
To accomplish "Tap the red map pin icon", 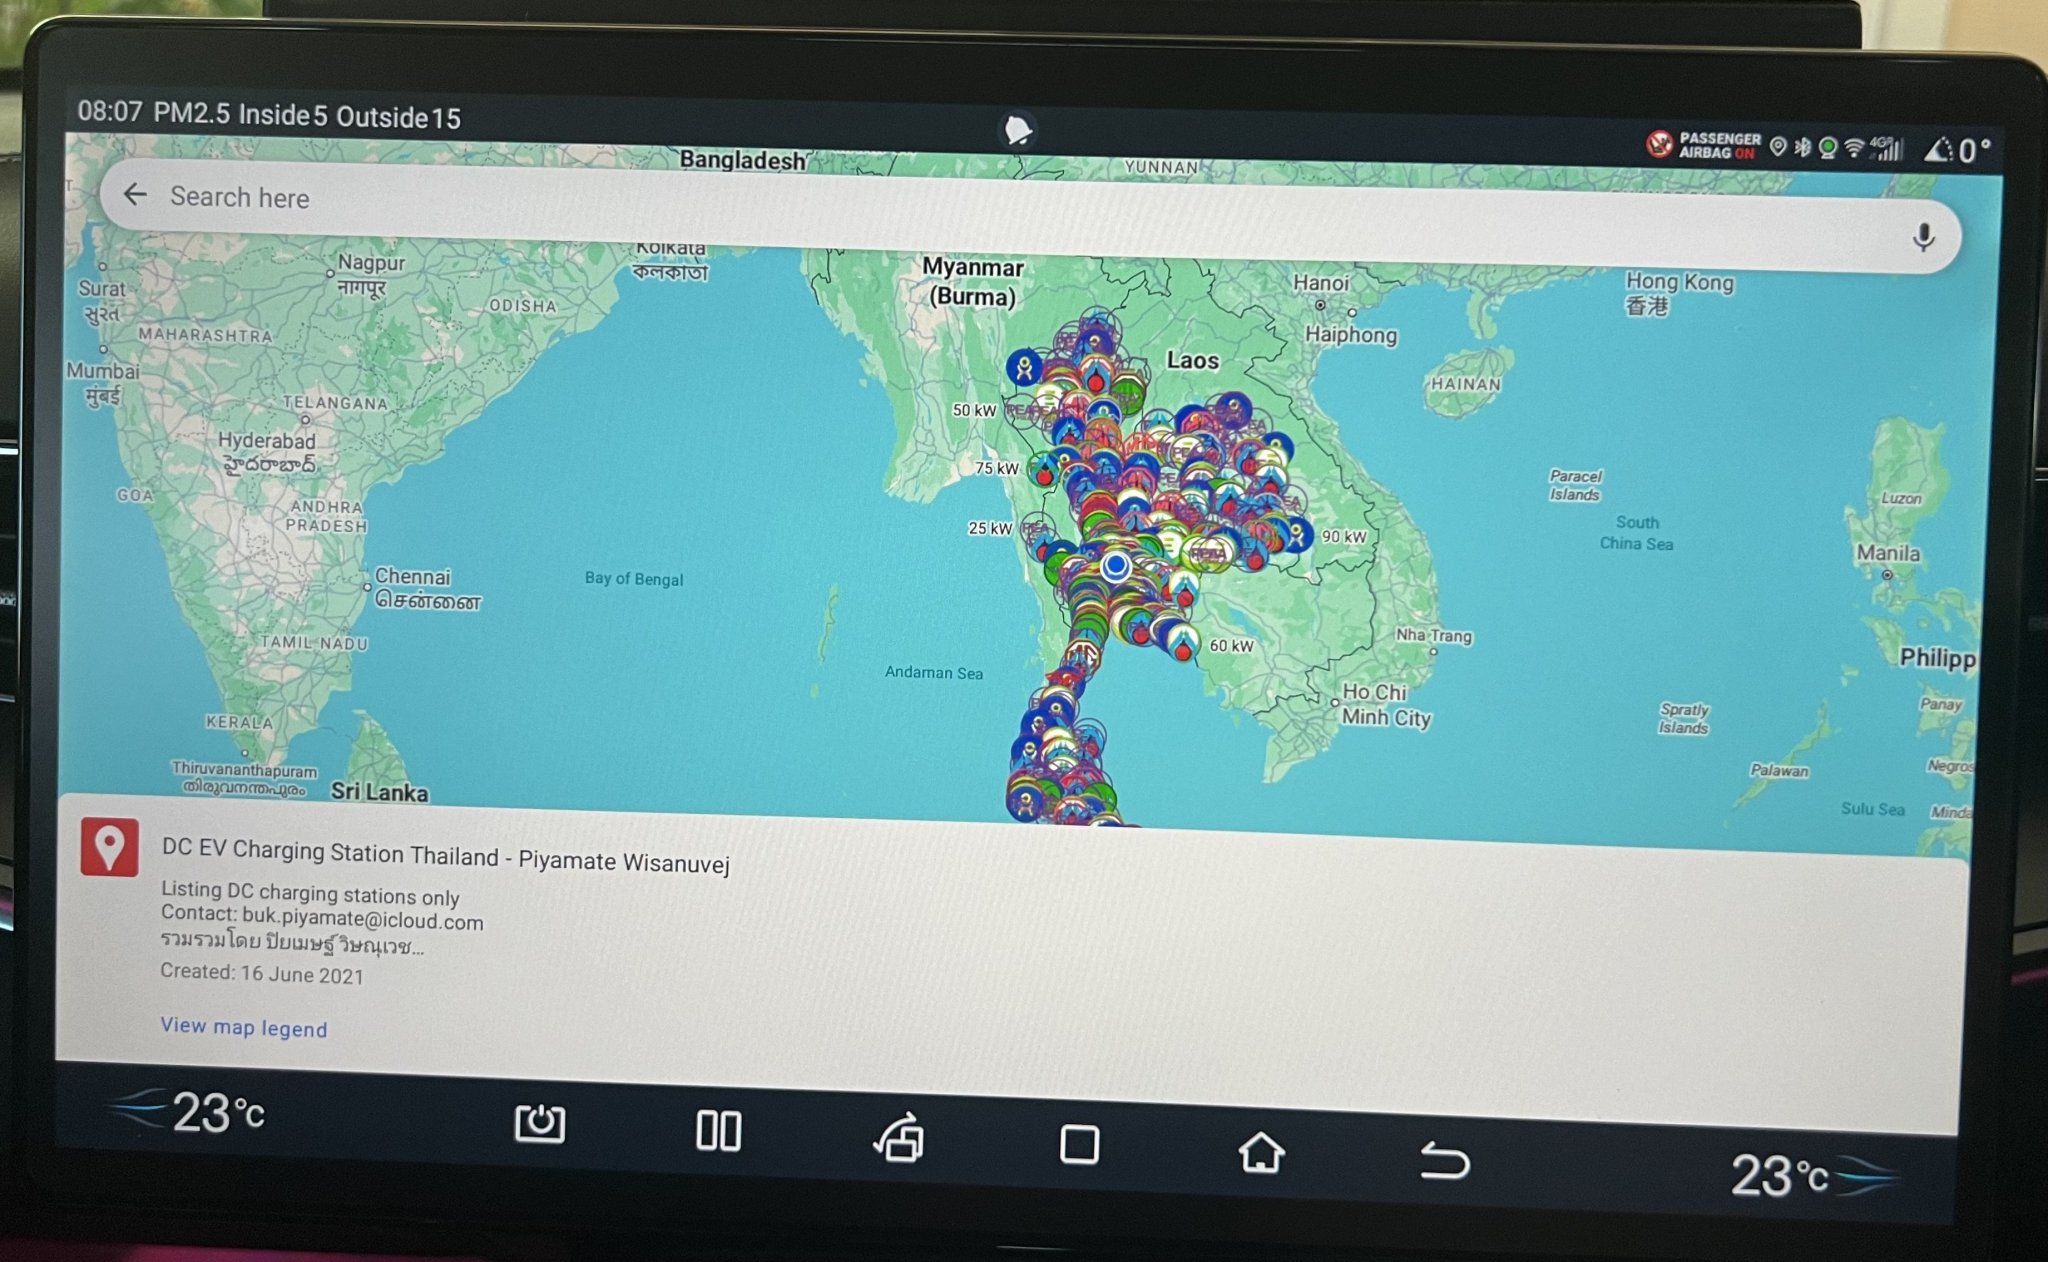I will pos(110,848).
